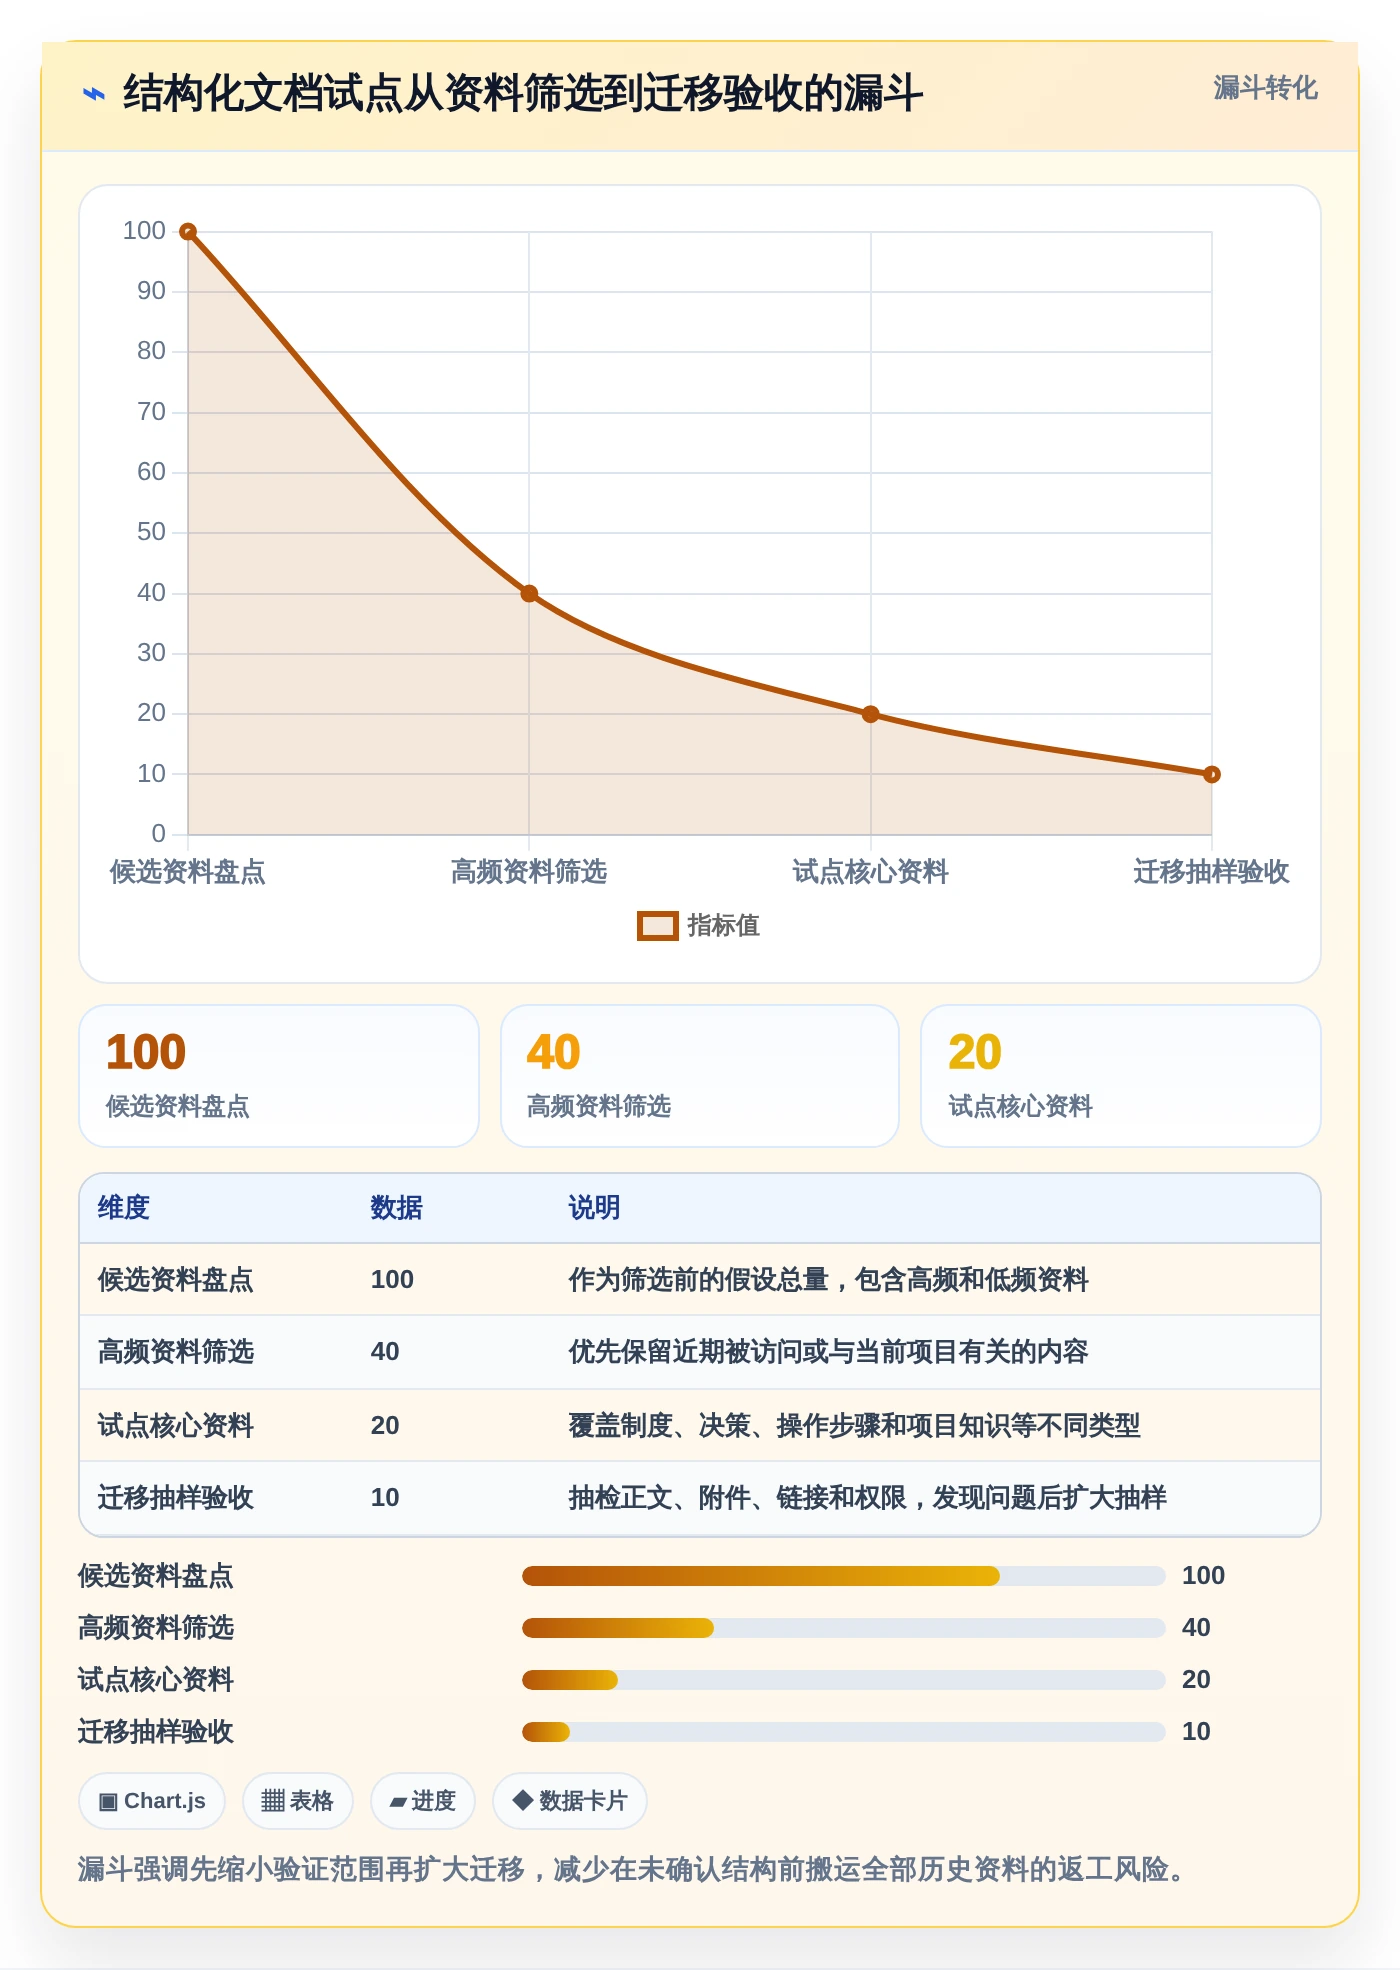Image resolution: width=1400 pixels, height=1970 pixels.
Task: Click the x-axis label 迁移抽样验收
Action: point(1211,872)
